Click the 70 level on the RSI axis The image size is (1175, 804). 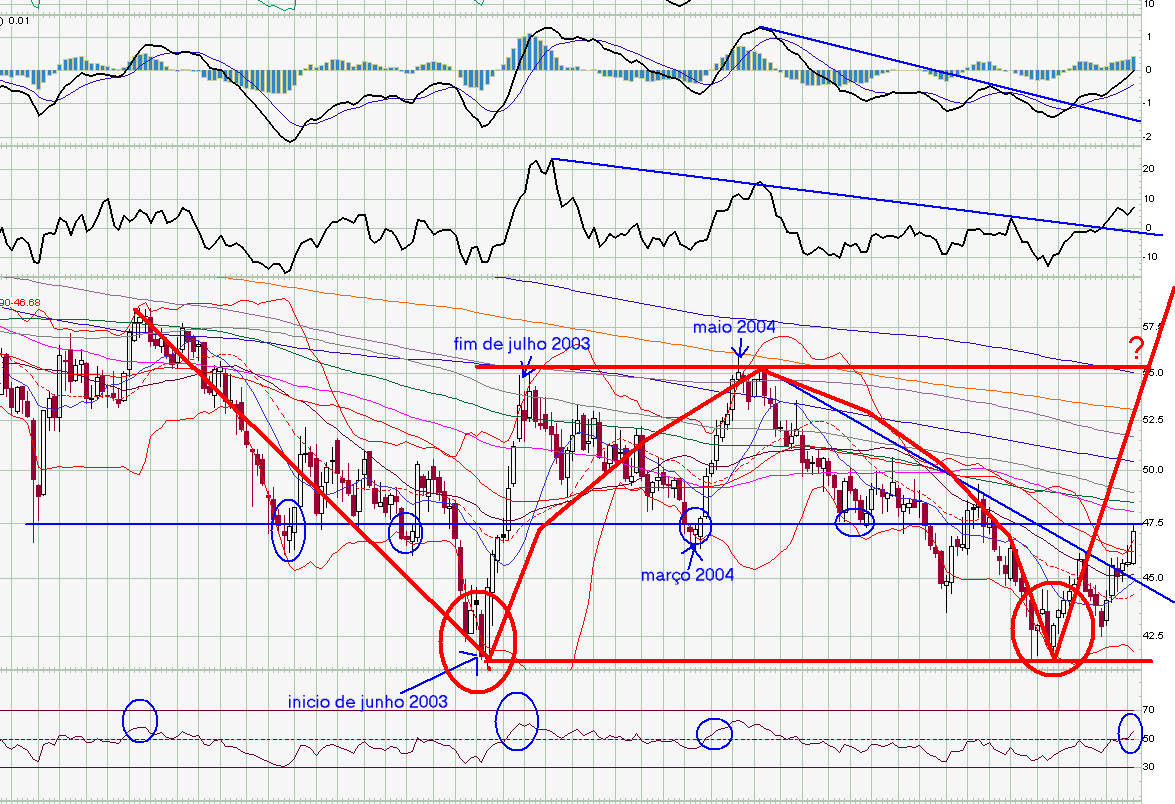click(1149, 710)
